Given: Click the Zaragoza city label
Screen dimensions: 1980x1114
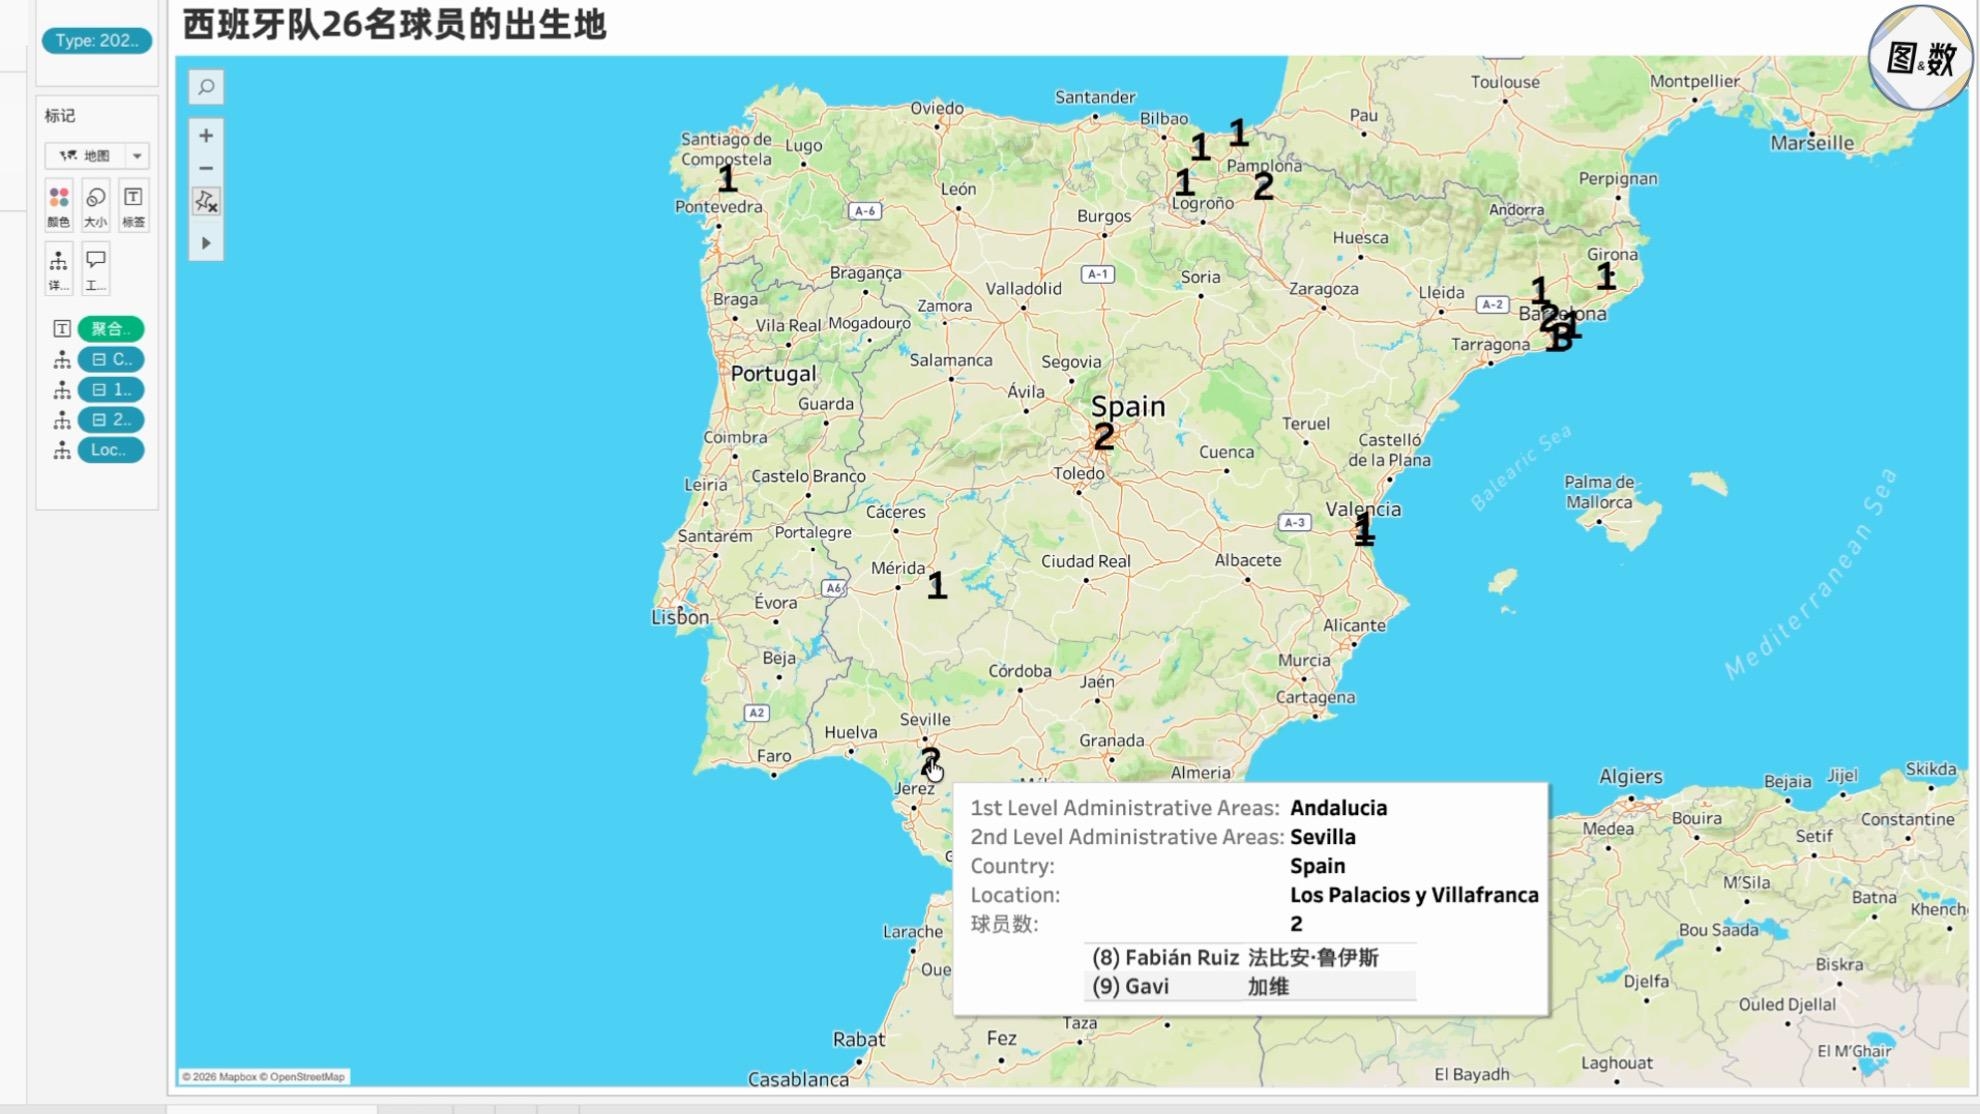Looking at the screenshot, I should (x=1323, y=289).
